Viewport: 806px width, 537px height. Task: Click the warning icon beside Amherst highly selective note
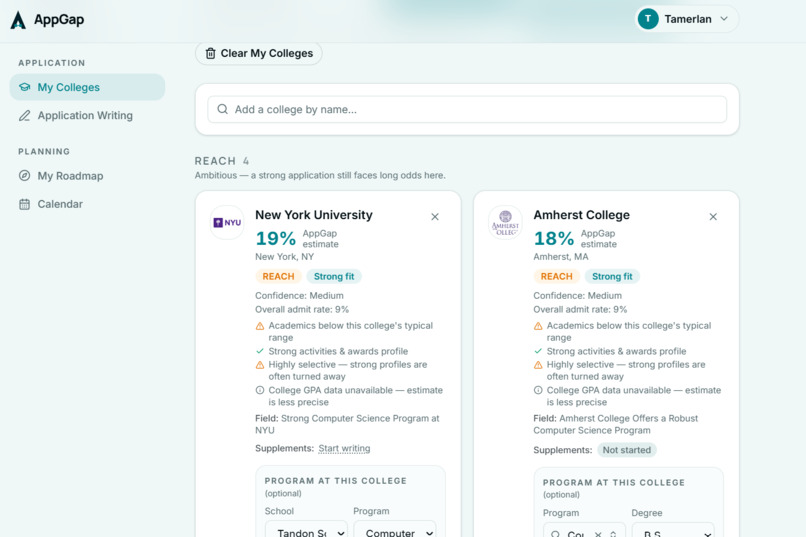tap(538, 365)
